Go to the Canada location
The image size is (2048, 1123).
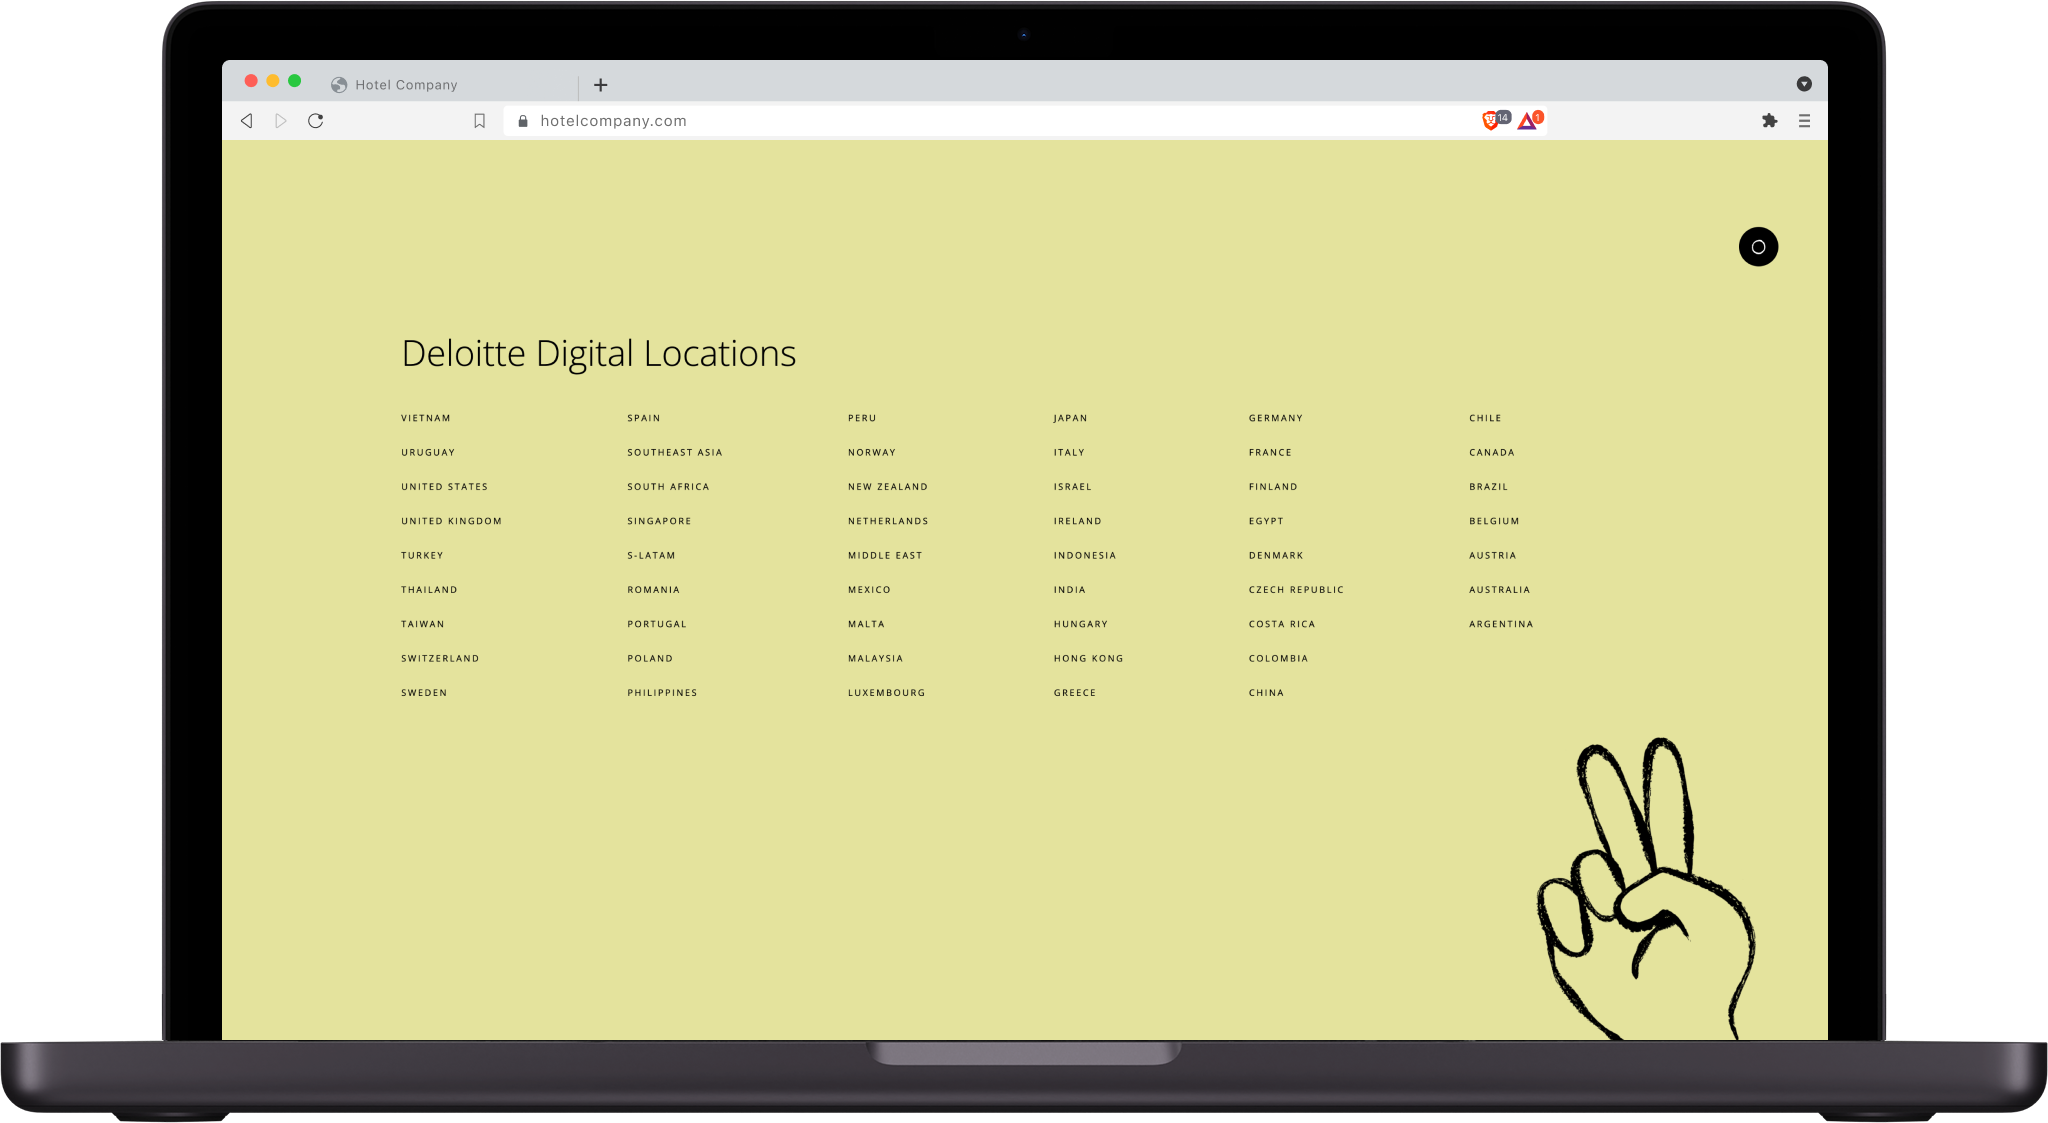[1491, 453]
